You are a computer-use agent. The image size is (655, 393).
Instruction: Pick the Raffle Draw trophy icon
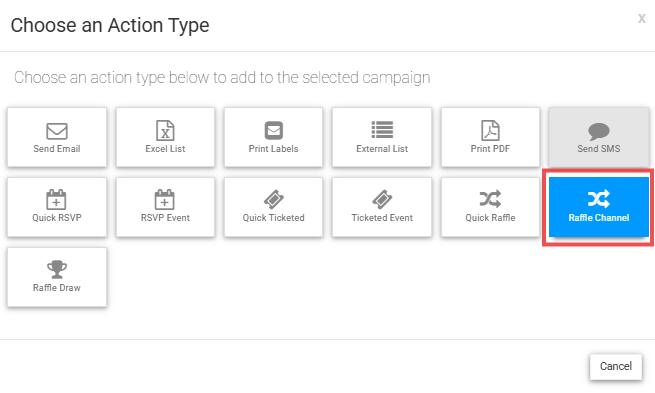click(57, 269)
